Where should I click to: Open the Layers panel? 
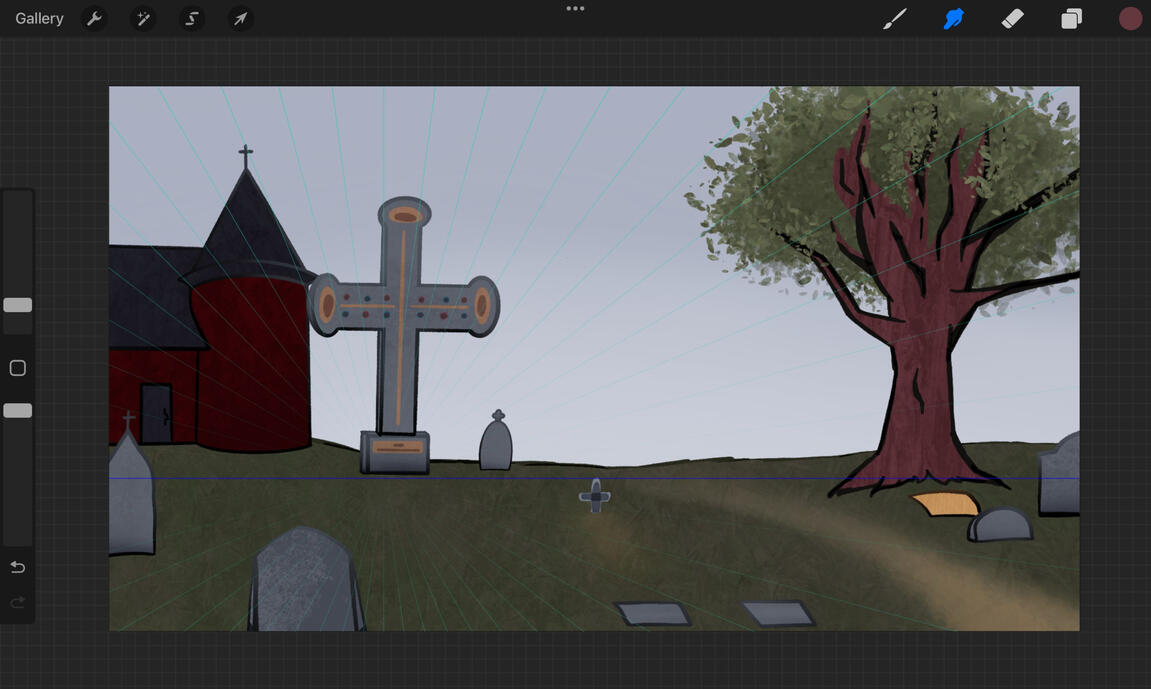click(x=1071, y=19)
